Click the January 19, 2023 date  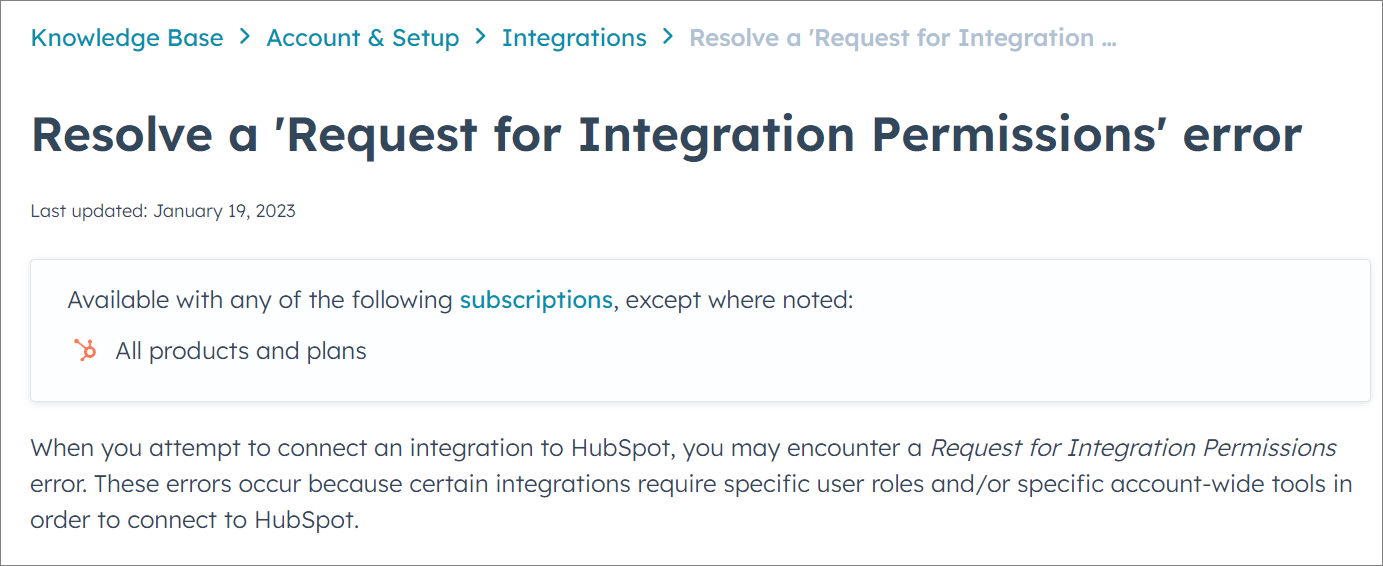224,211
